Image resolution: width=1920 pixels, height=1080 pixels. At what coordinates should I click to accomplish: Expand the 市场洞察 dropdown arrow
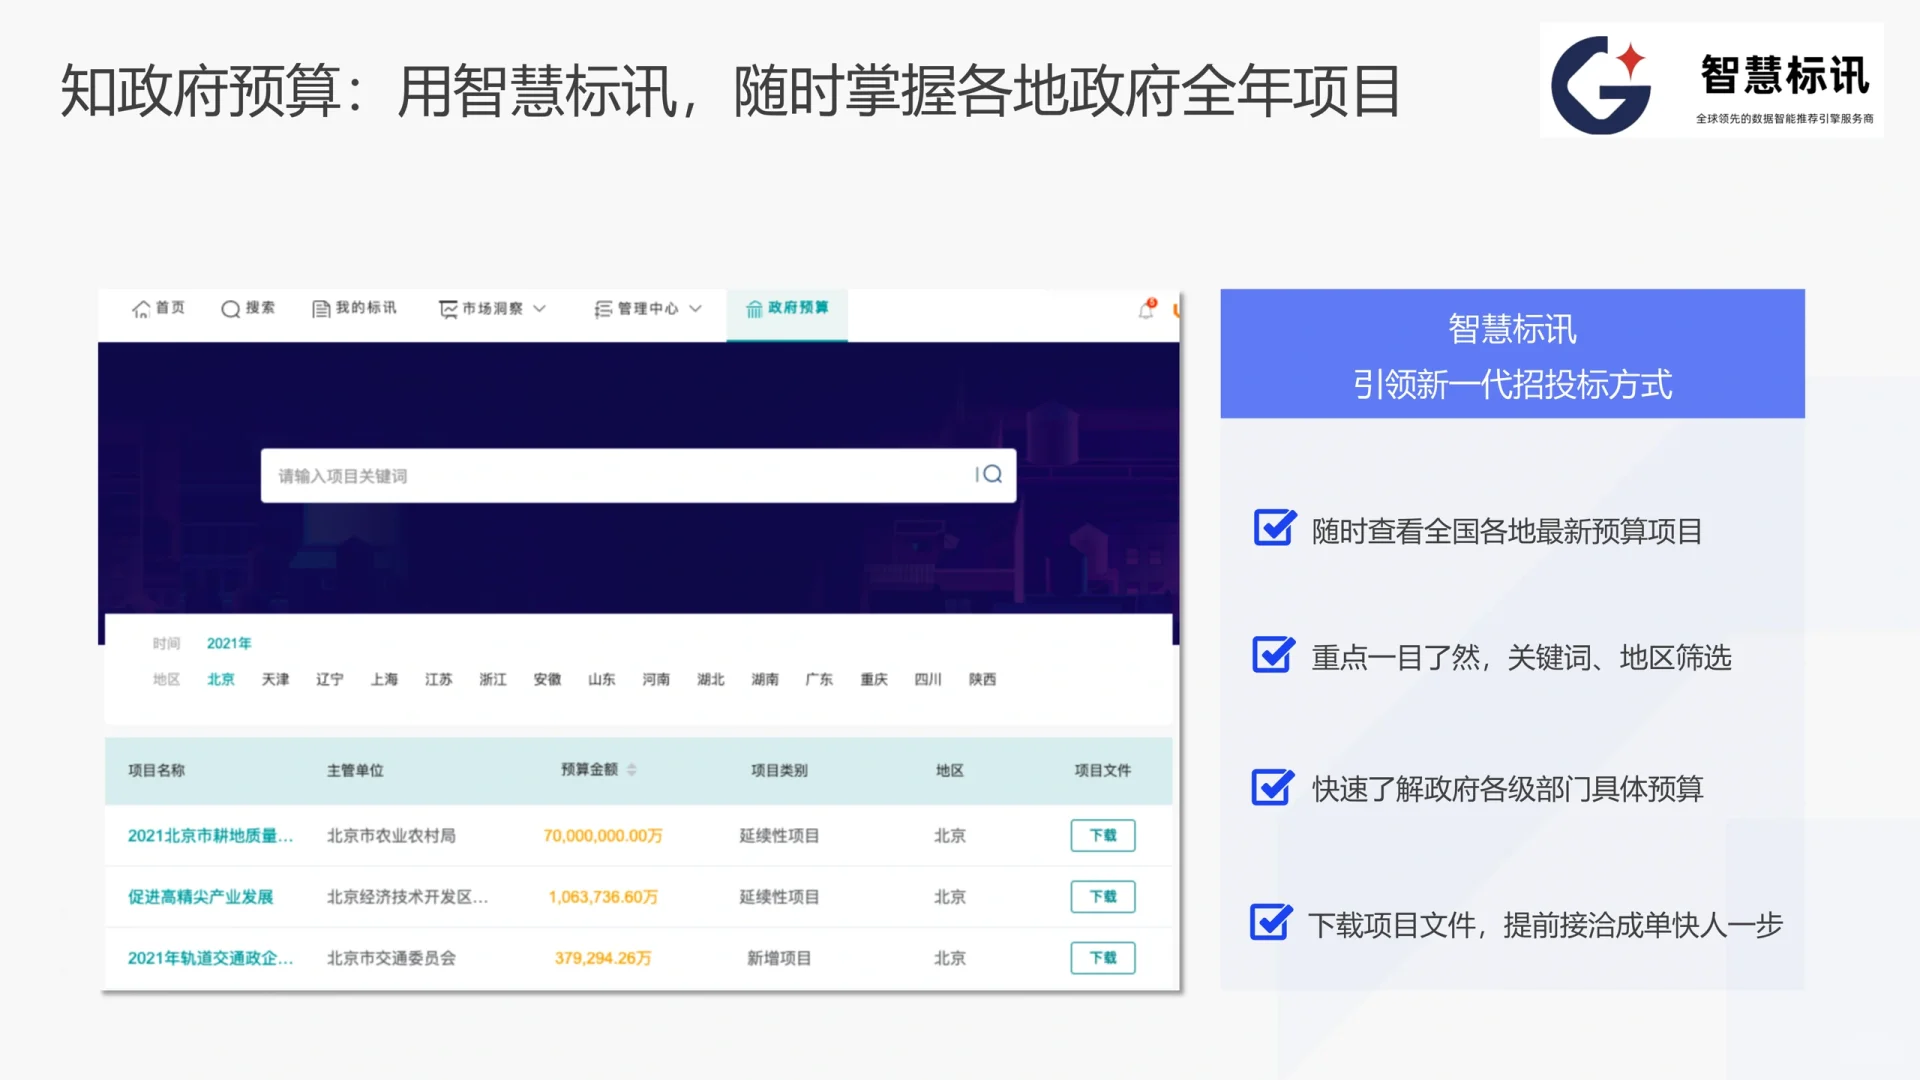point(540,308)
